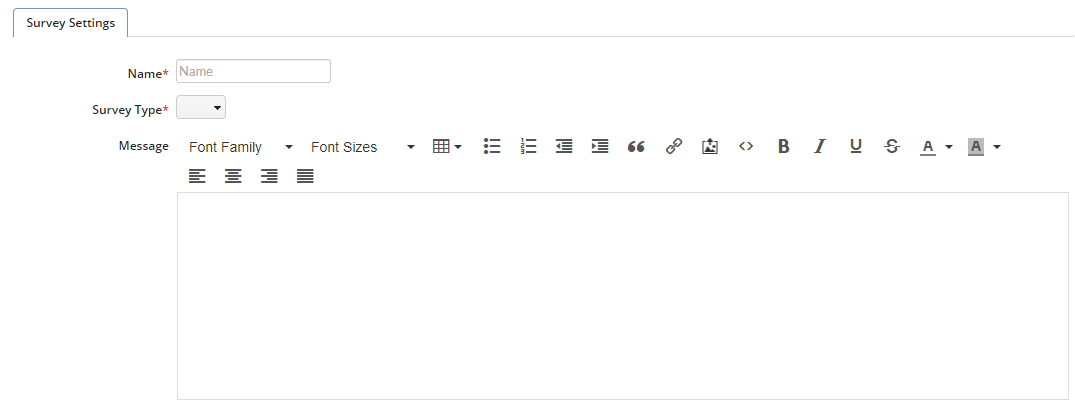Screen dimensions: 1075x407
Task: Open the text color picker arrow
Action: 949,147
